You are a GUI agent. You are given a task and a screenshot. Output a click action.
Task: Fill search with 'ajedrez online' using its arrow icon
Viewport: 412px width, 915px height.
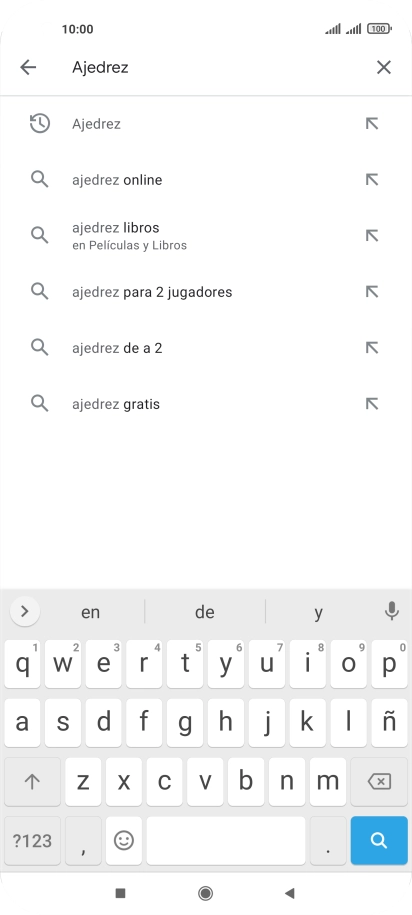pos(372,180)
